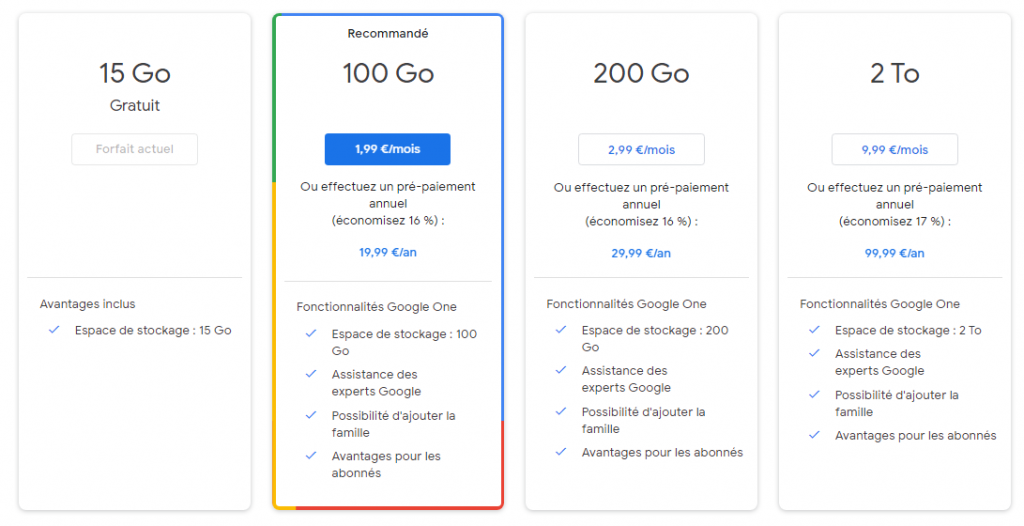
Task: Click checkmark beside Espace de stockage : 15 Go
Action: pyautogui.click(x=54, y=330)
